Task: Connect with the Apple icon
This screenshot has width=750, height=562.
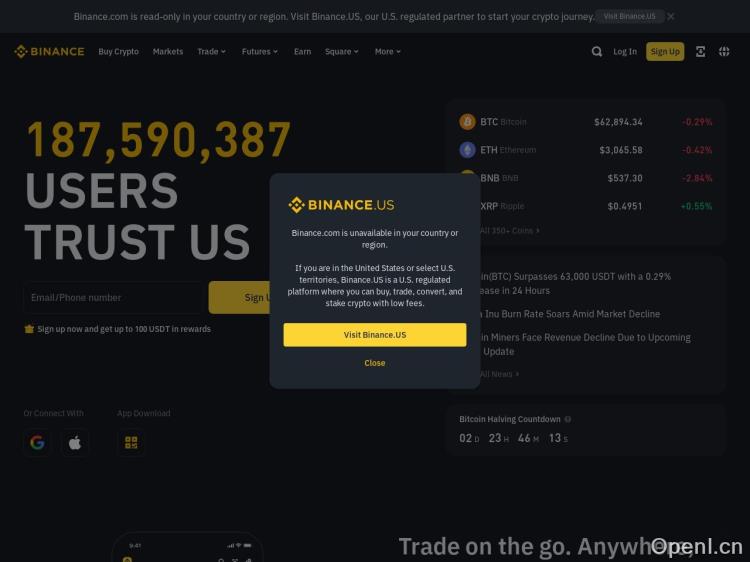Action: click(x=75, y=442)
